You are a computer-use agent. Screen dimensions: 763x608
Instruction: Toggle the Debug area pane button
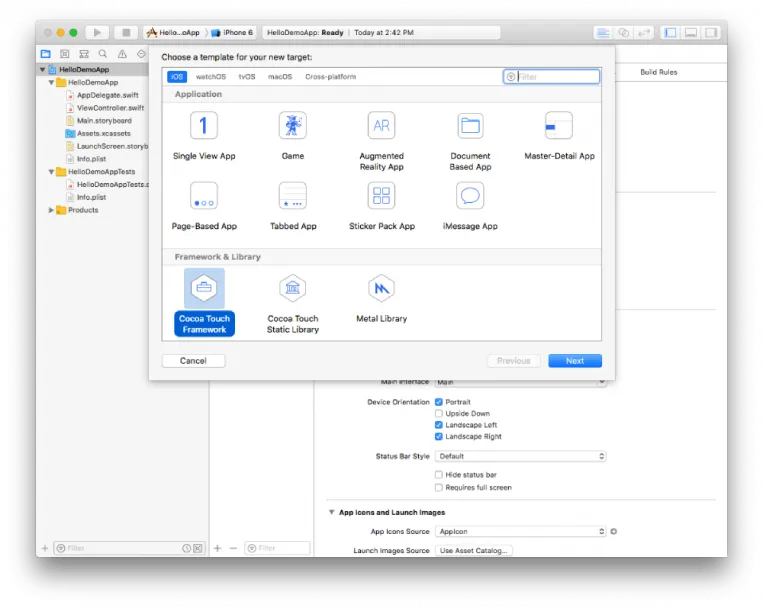[691, 33]
